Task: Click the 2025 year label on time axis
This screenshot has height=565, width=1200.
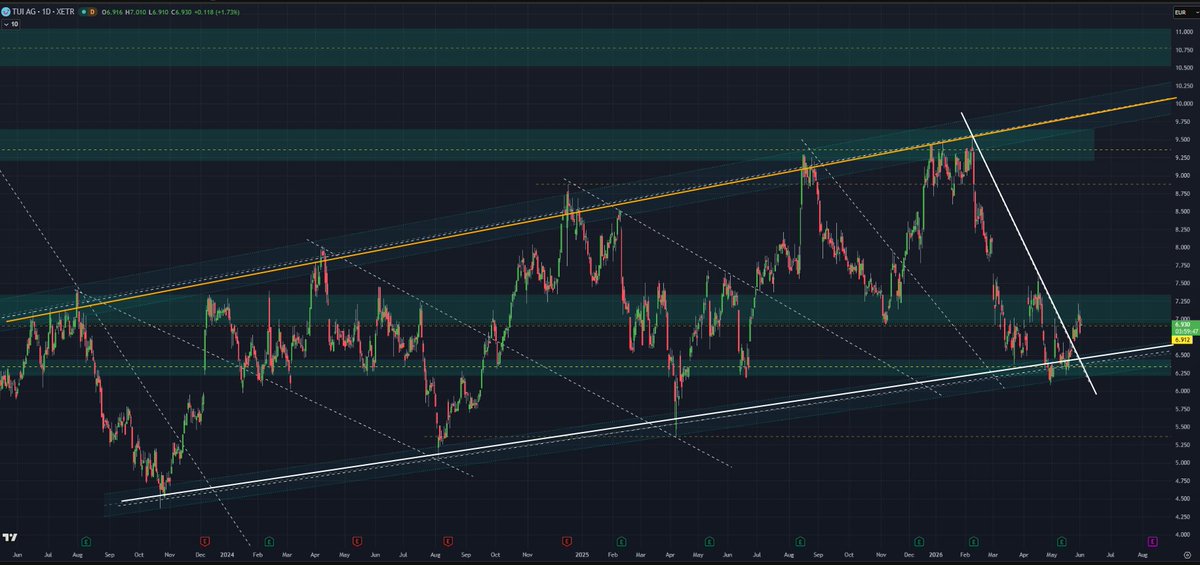Action: [x=582, y=553]
